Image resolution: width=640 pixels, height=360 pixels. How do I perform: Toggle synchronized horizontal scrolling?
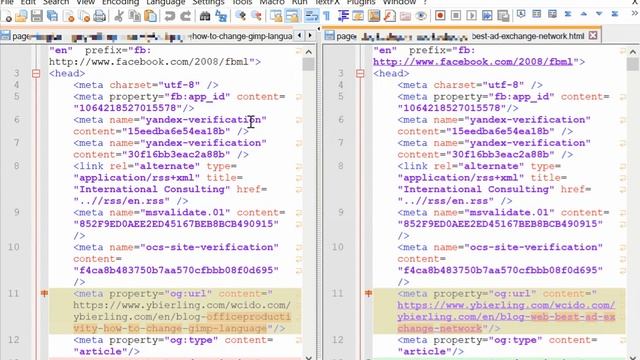(292, 16)
